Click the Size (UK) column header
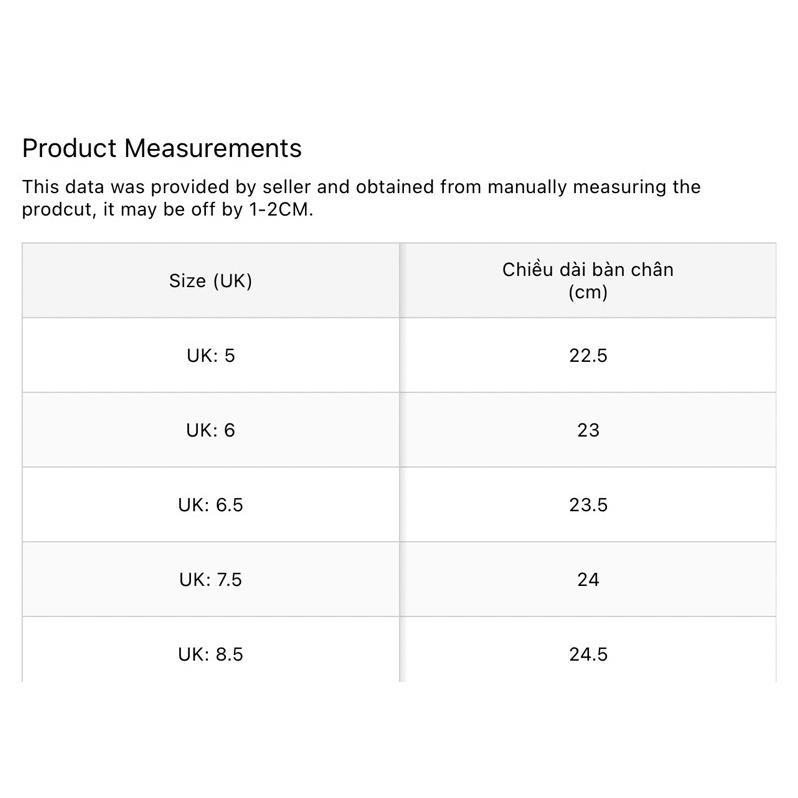Image resolution: width=798 pixels, height=798 pixels. click(x=211, y=280)
